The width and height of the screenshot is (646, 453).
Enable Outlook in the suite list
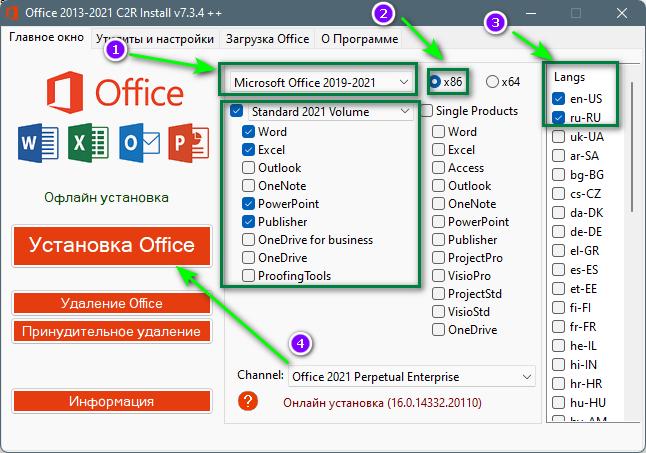coord(248,168)
